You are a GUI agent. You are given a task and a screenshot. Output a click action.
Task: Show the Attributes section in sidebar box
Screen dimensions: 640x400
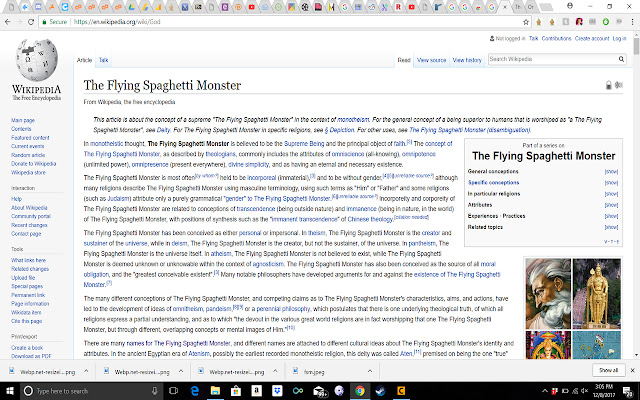pyautogui.click(x=611, y=205)
